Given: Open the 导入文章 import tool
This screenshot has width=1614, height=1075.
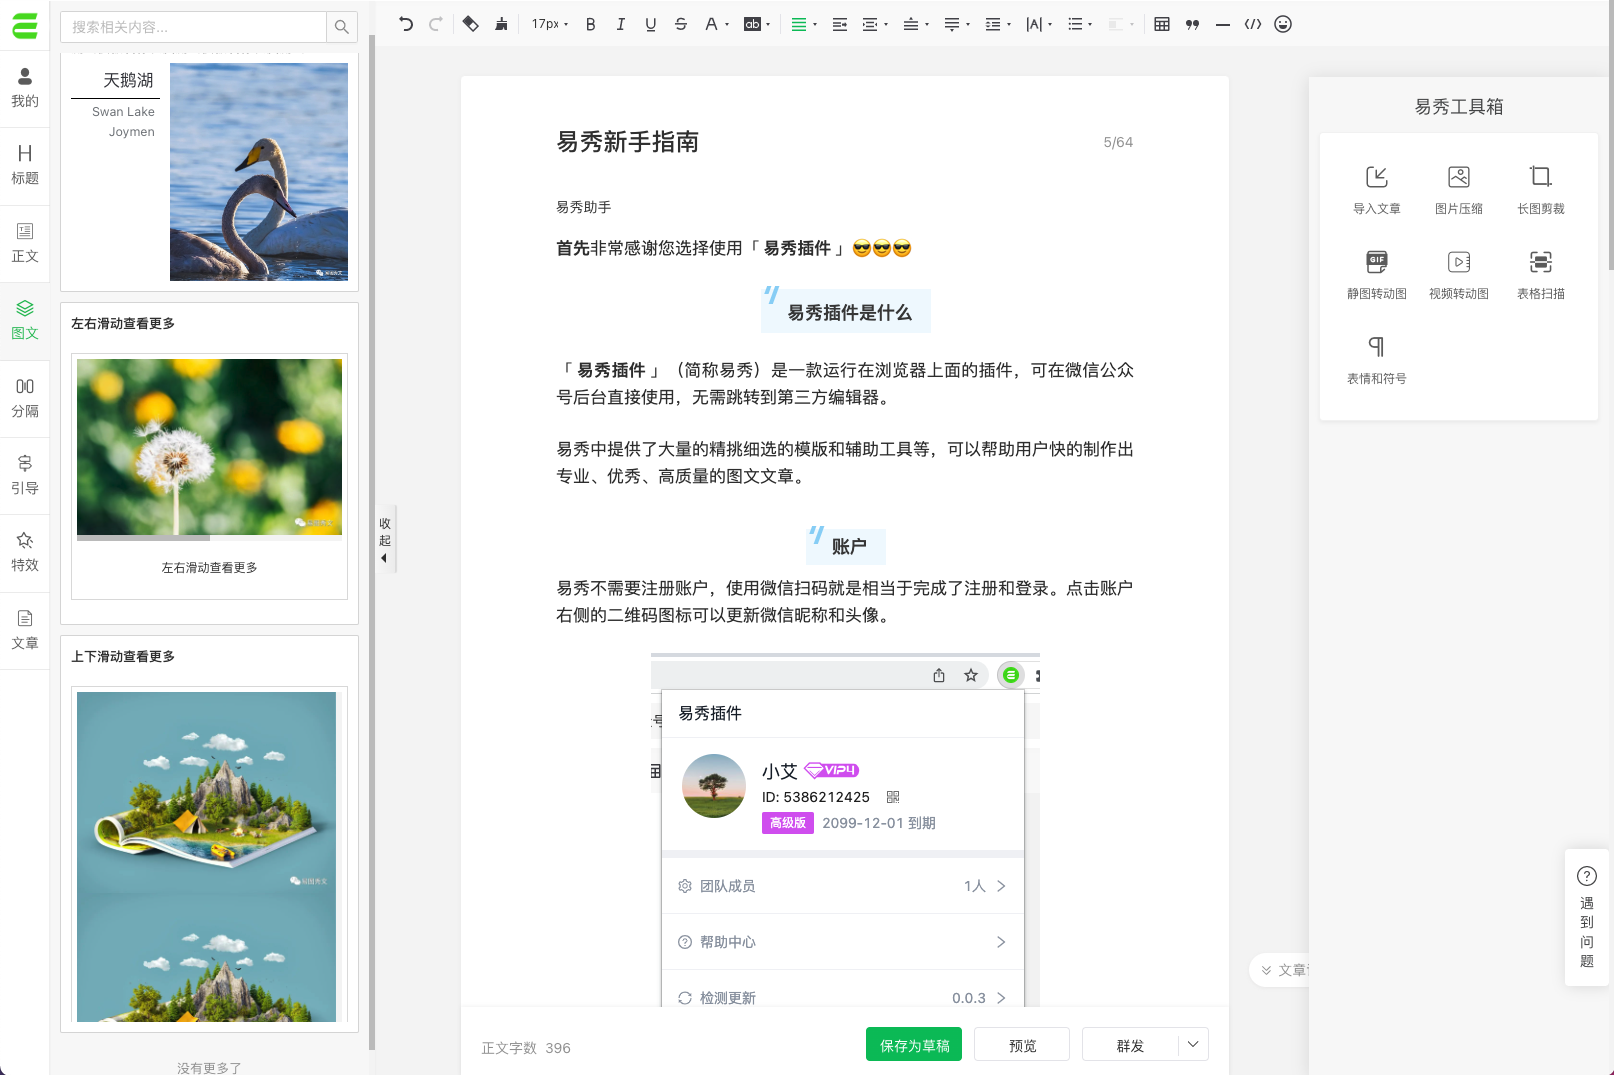Looking at the screenshot, I should click(x=1377, y=190).
